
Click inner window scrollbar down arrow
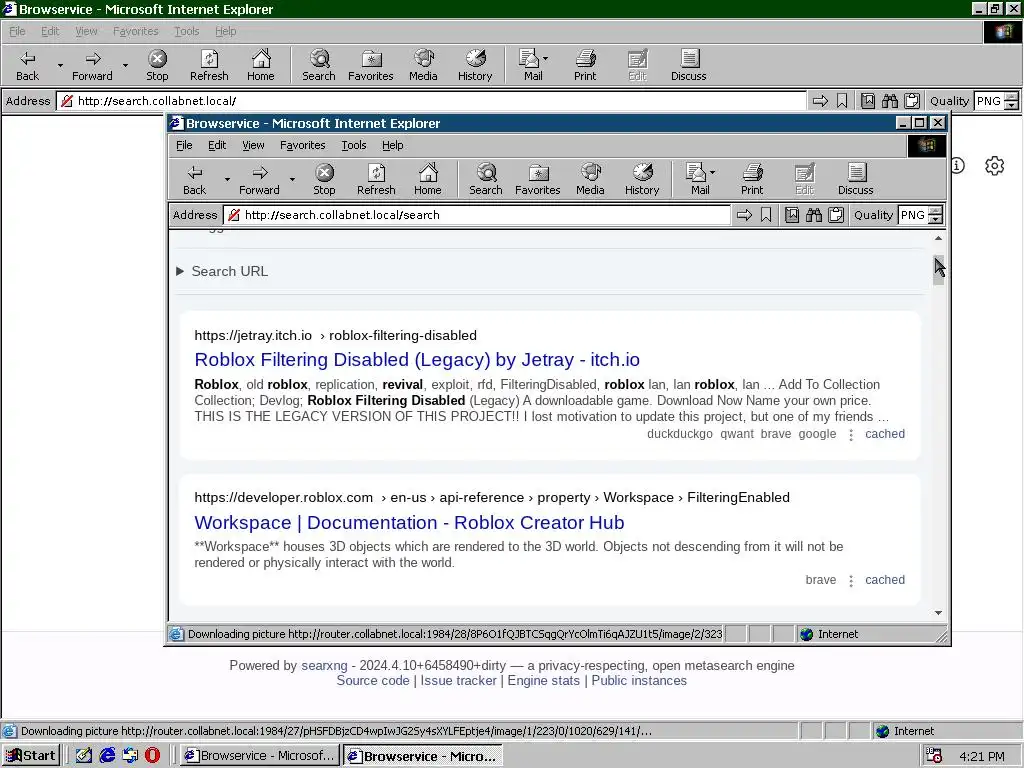[938, 613]
